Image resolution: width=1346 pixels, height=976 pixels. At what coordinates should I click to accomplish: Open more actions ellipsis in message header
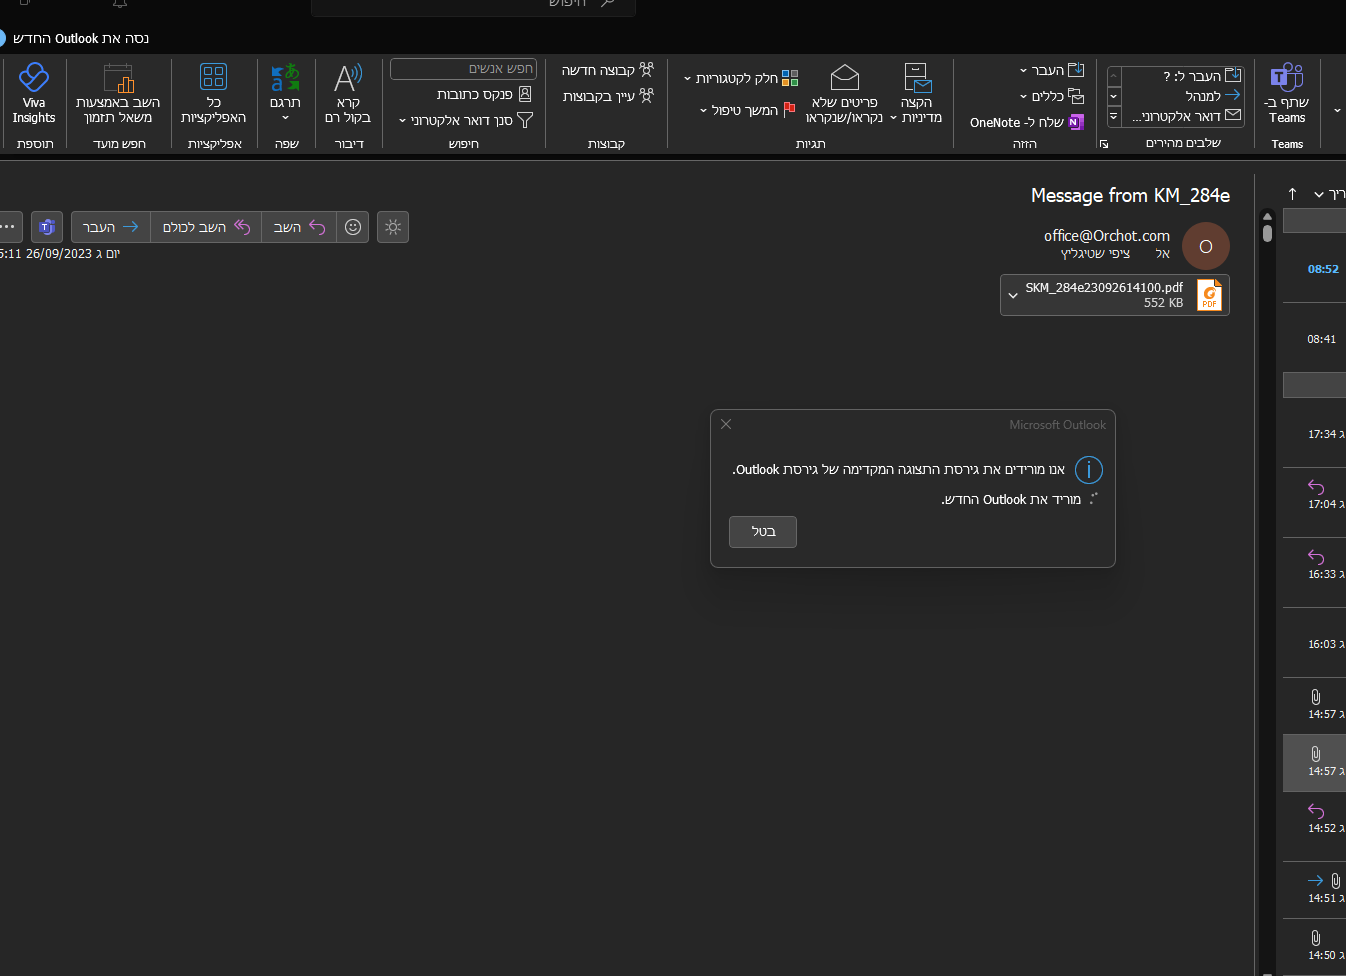click(x=9, y=227)
